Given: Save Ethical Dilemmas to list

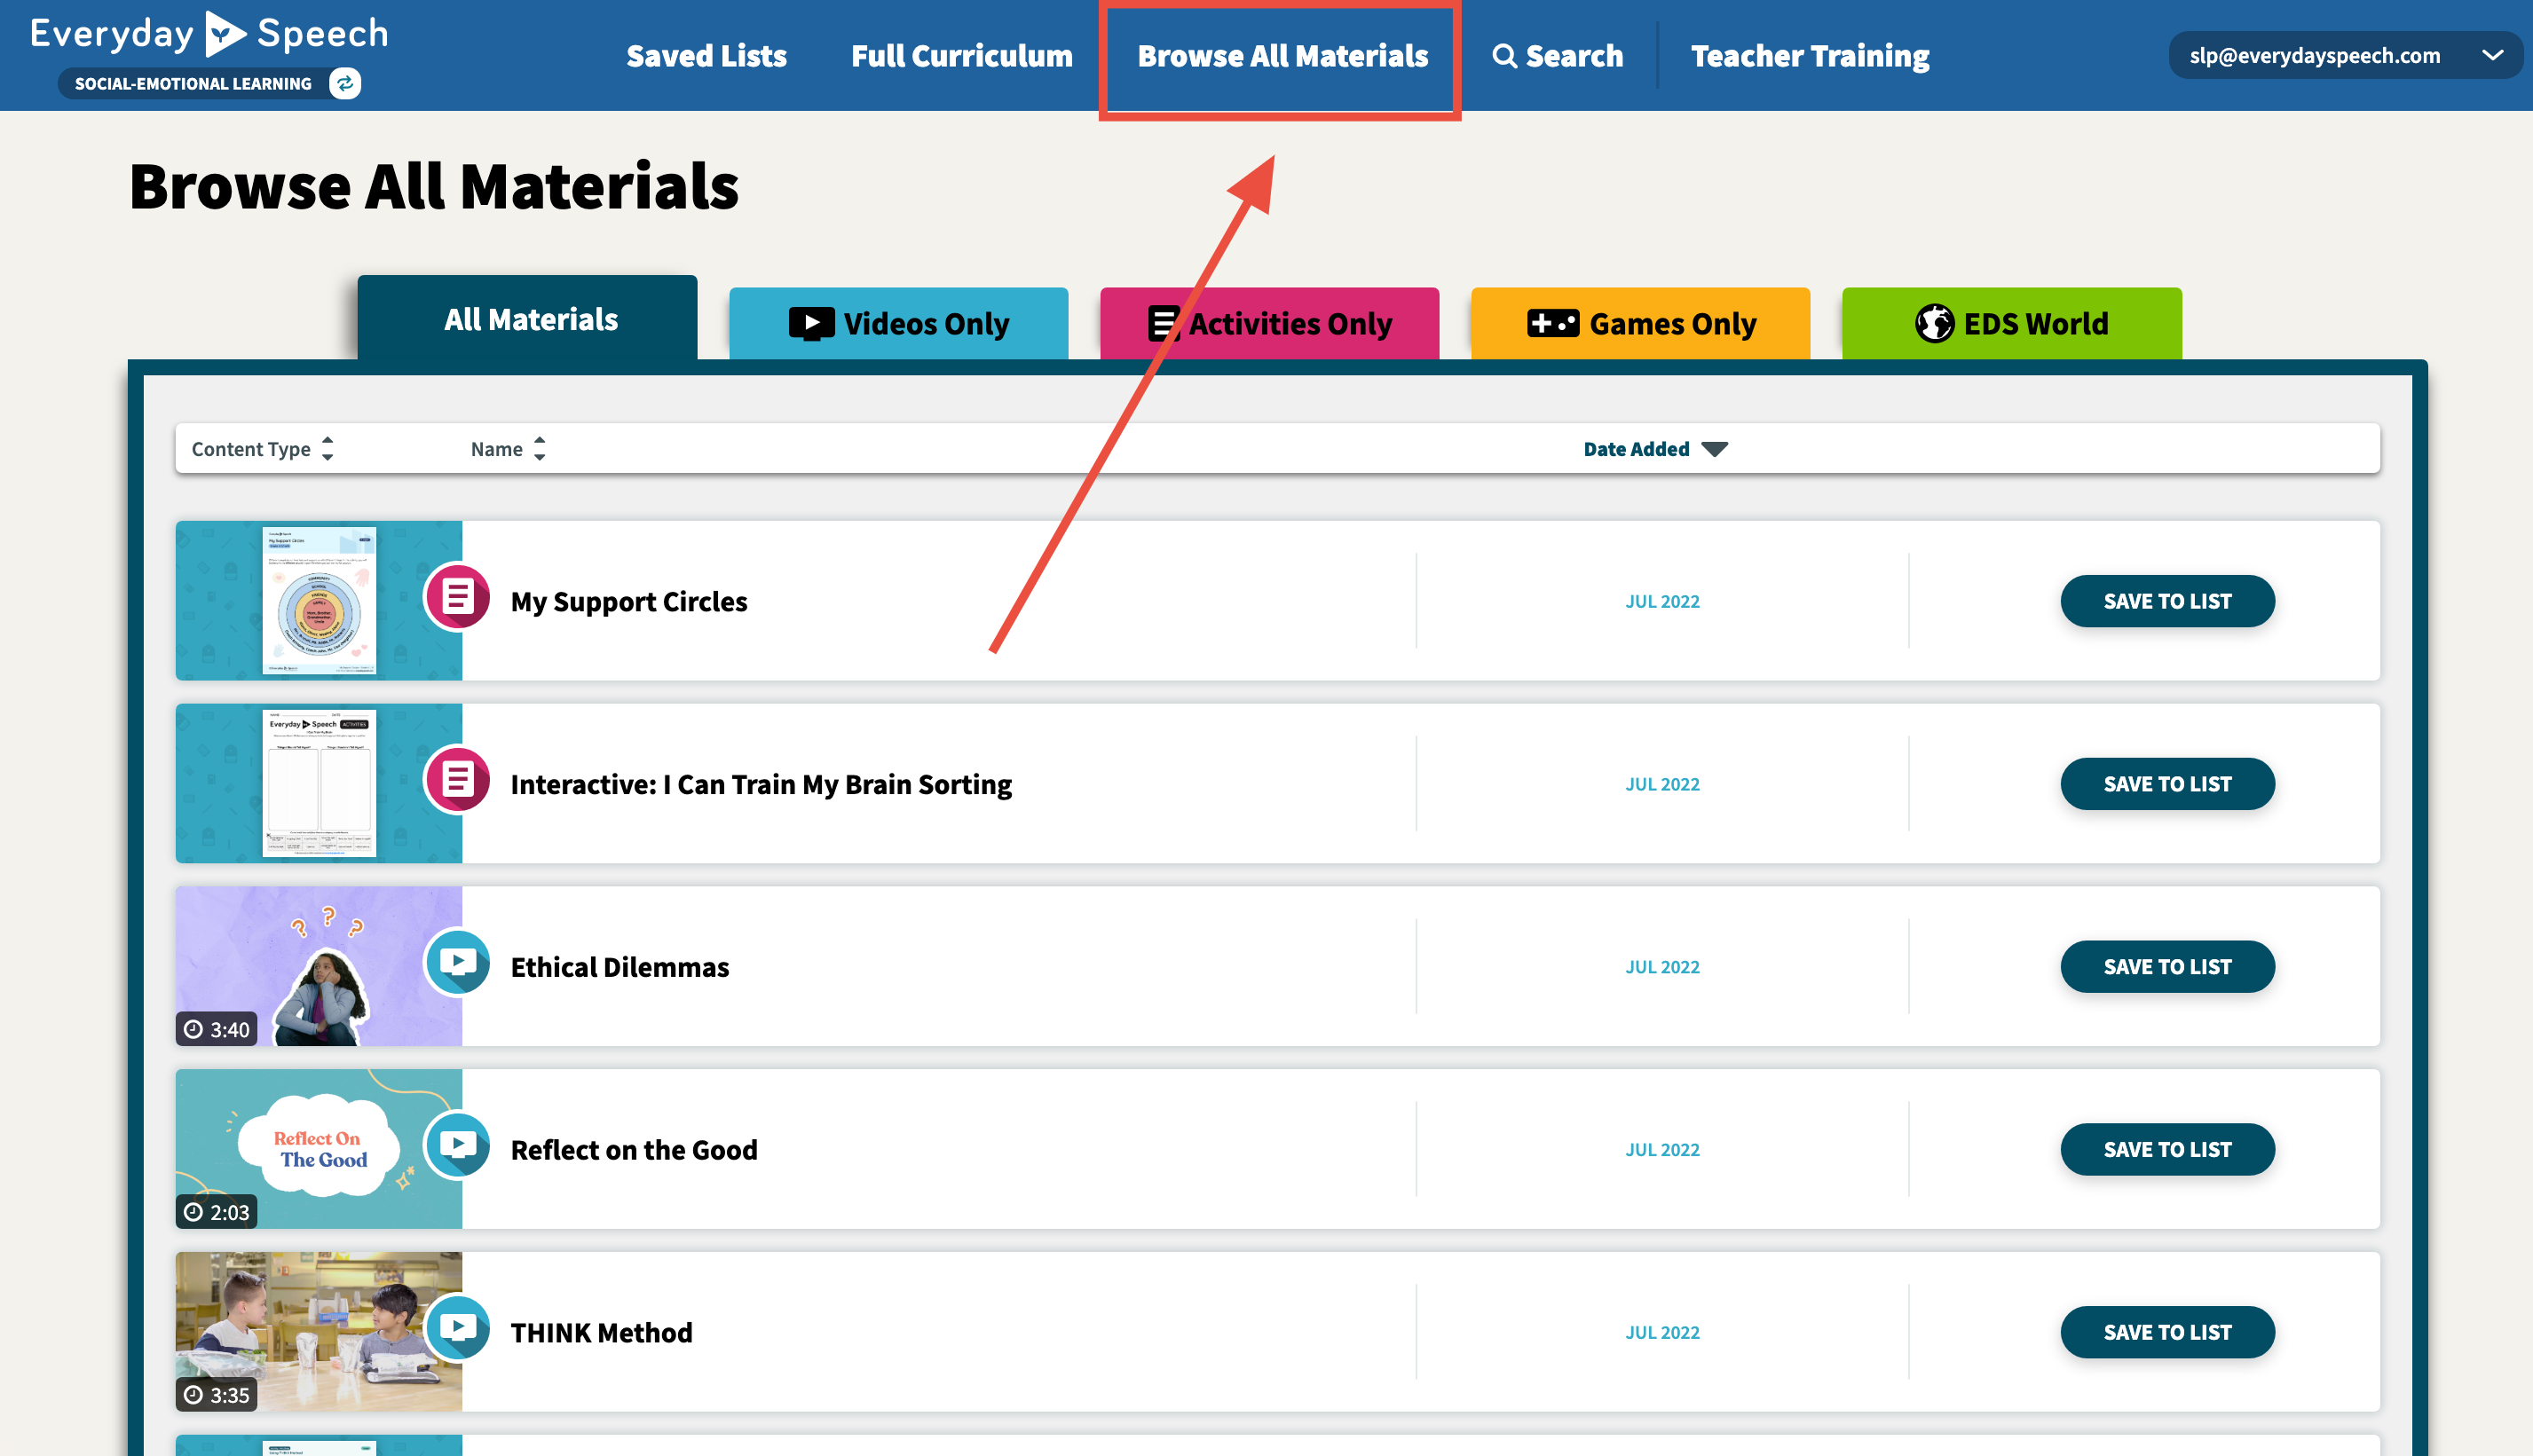Looking at the screenshot, I should 2167,967.
